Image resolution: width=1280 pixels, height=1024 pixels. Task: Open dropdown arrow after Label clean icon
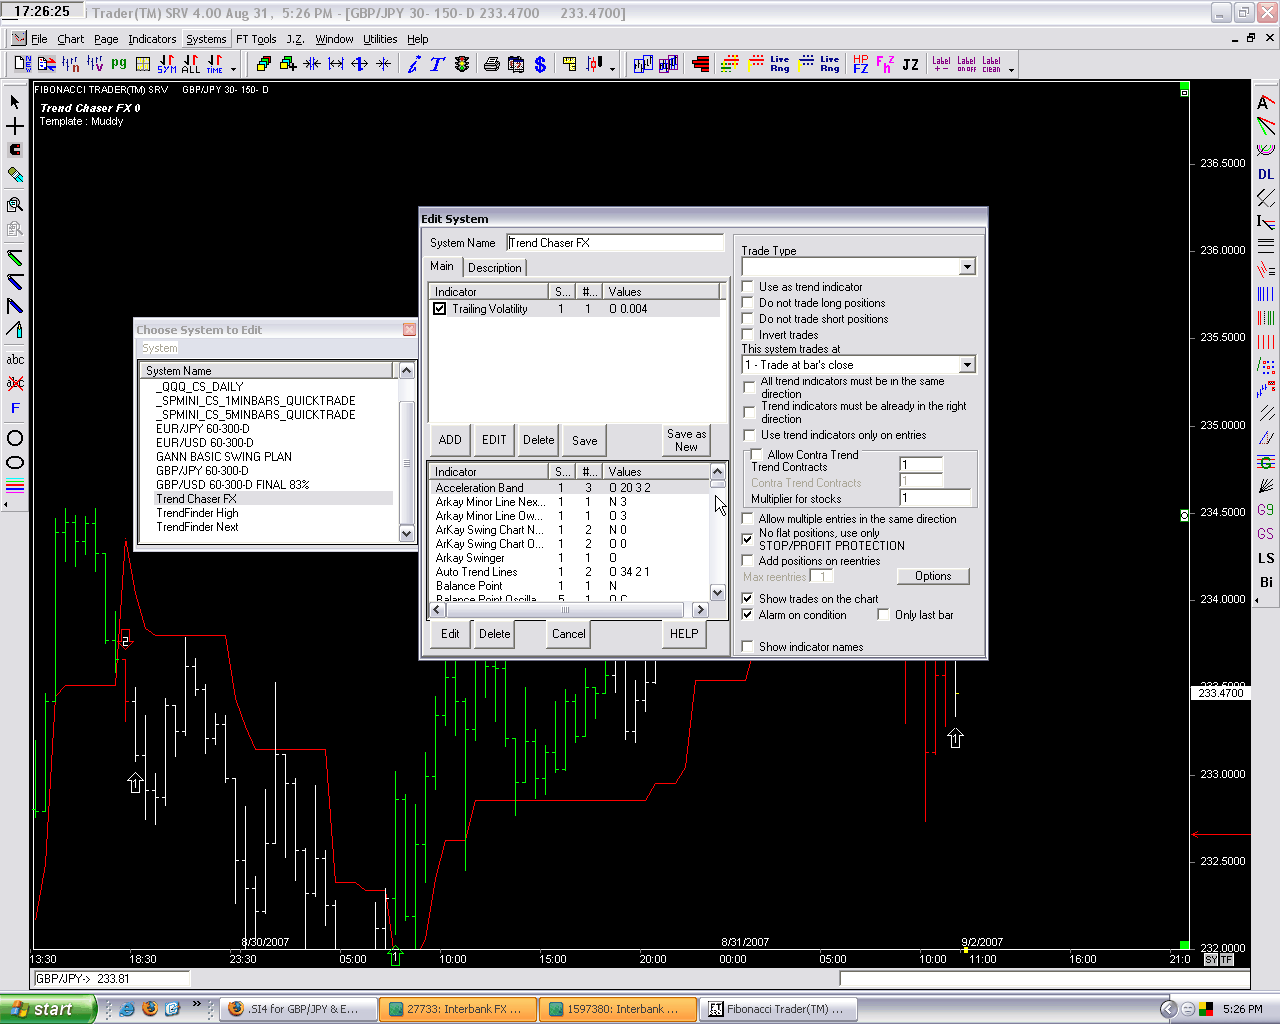[1011, 69]
